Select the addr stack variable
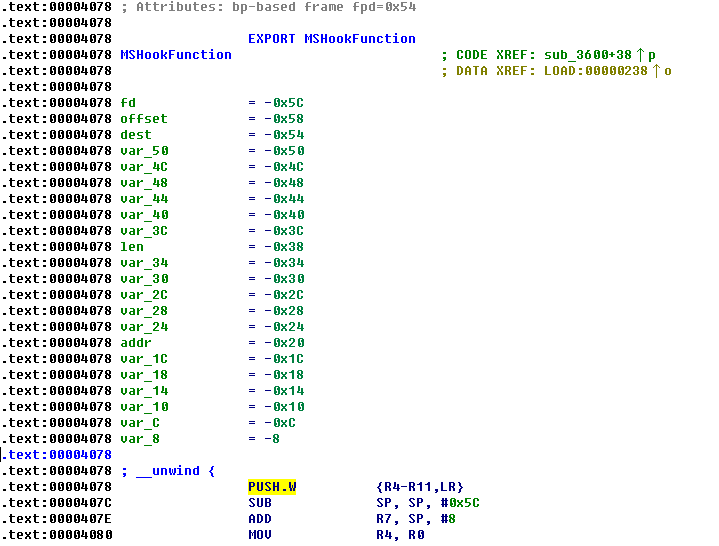Image resolution: width=719 pixels, height=546 pixels. click(x=136, y=343)
